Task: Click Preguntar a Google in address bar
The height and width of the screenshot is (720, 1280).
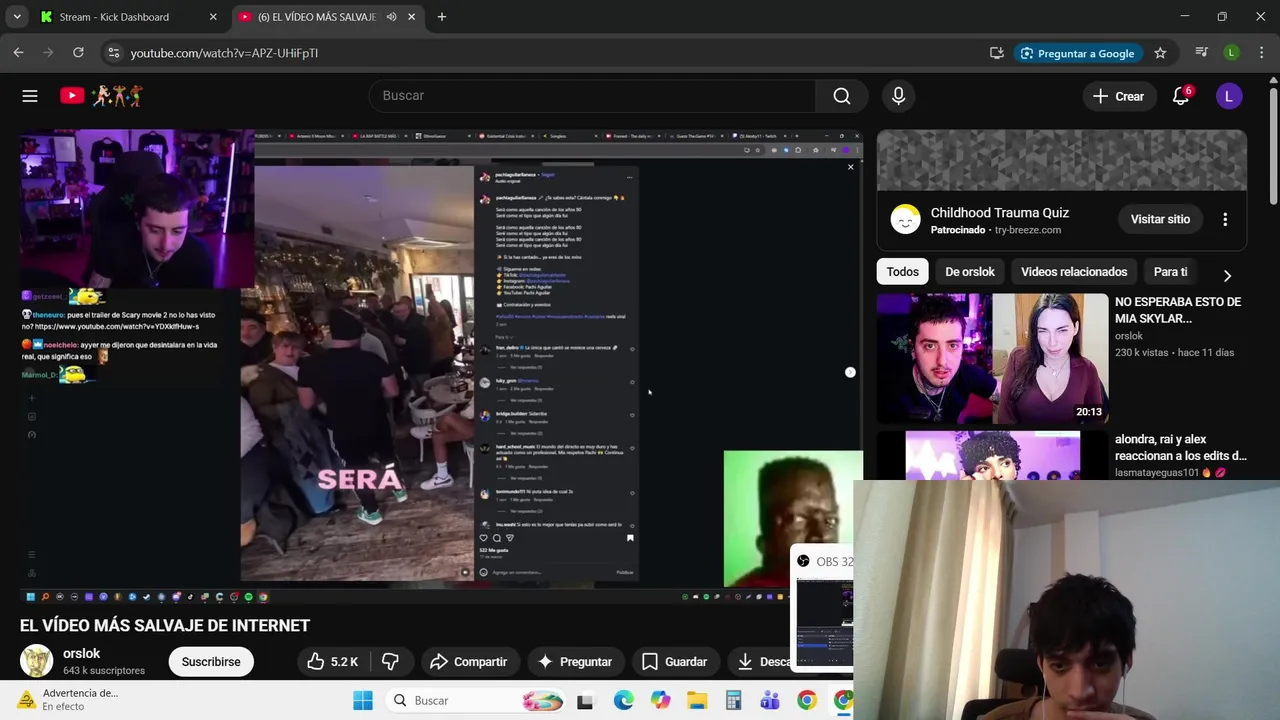Action: (x=1076, y=53)
